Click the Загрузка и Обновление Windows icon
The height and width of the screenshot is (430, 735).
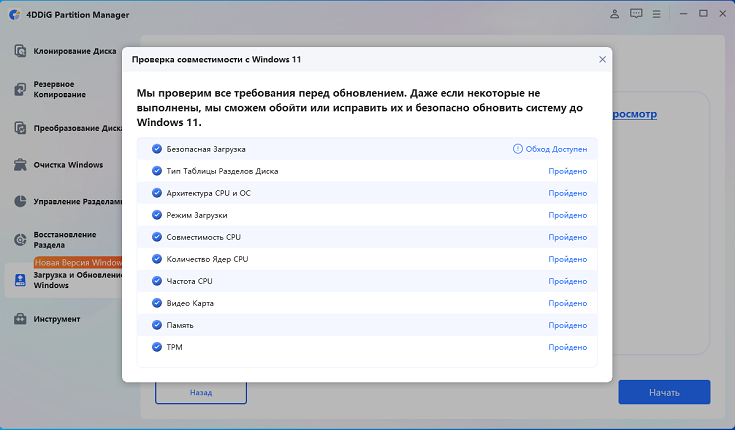click(20, 280)
